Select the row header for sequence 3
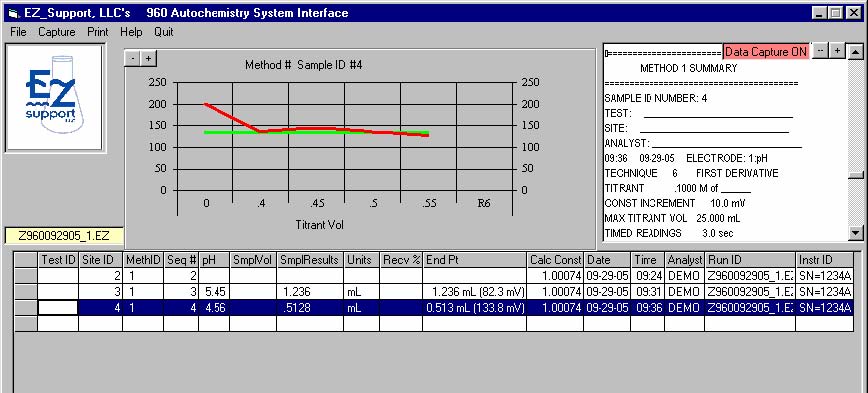The width and height of the screenshot is (868, 393). pyautogui.click(x=25, y=291)
